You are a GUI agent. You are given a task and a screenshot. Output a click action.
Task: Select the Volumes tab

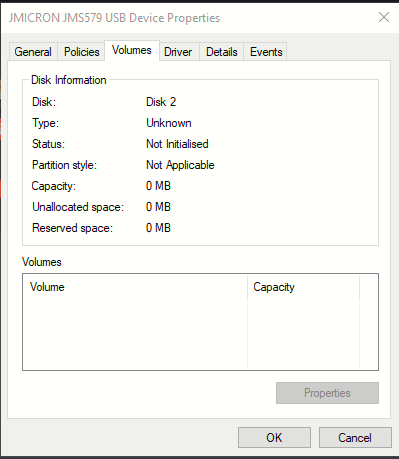coord(132,50)
